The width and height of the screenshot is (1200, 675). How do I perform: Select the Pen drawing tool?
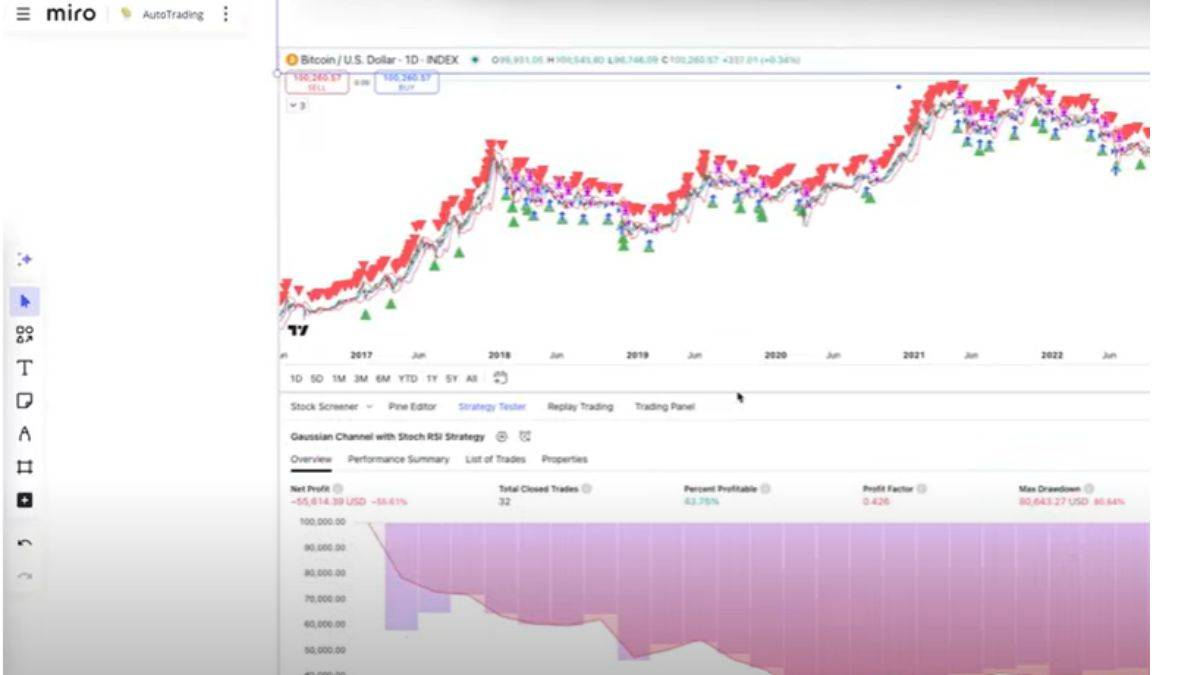click(x=25, y=434)
